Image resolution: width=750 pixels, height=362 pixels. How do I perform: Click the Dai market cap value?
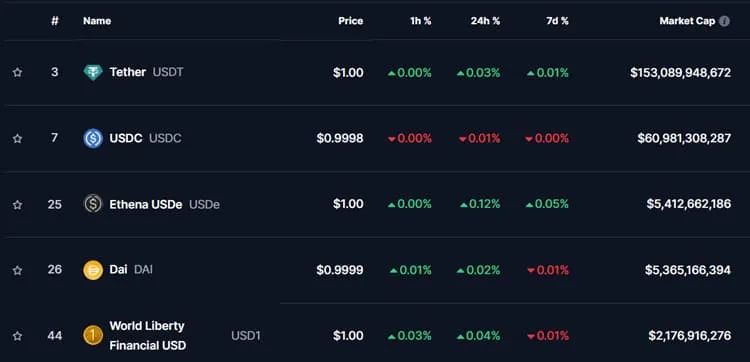[688, 270]
